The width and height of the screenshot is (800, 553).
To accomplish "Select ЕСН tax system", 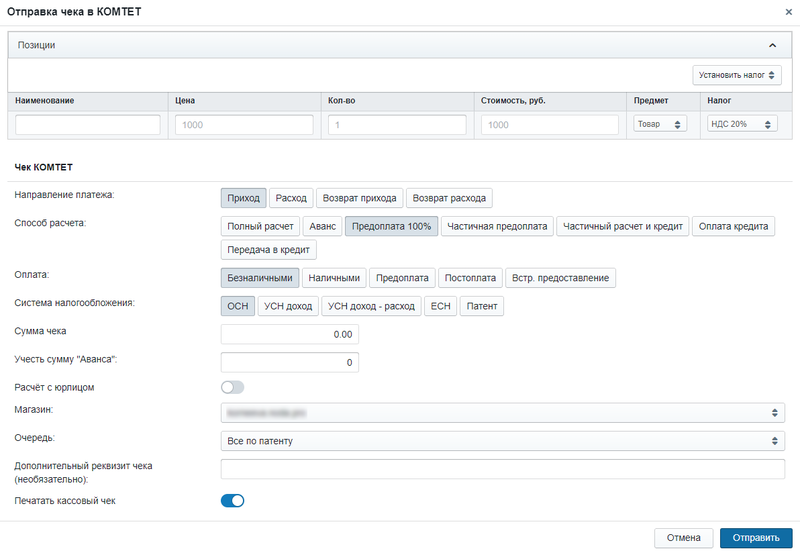I will [440, 306].
